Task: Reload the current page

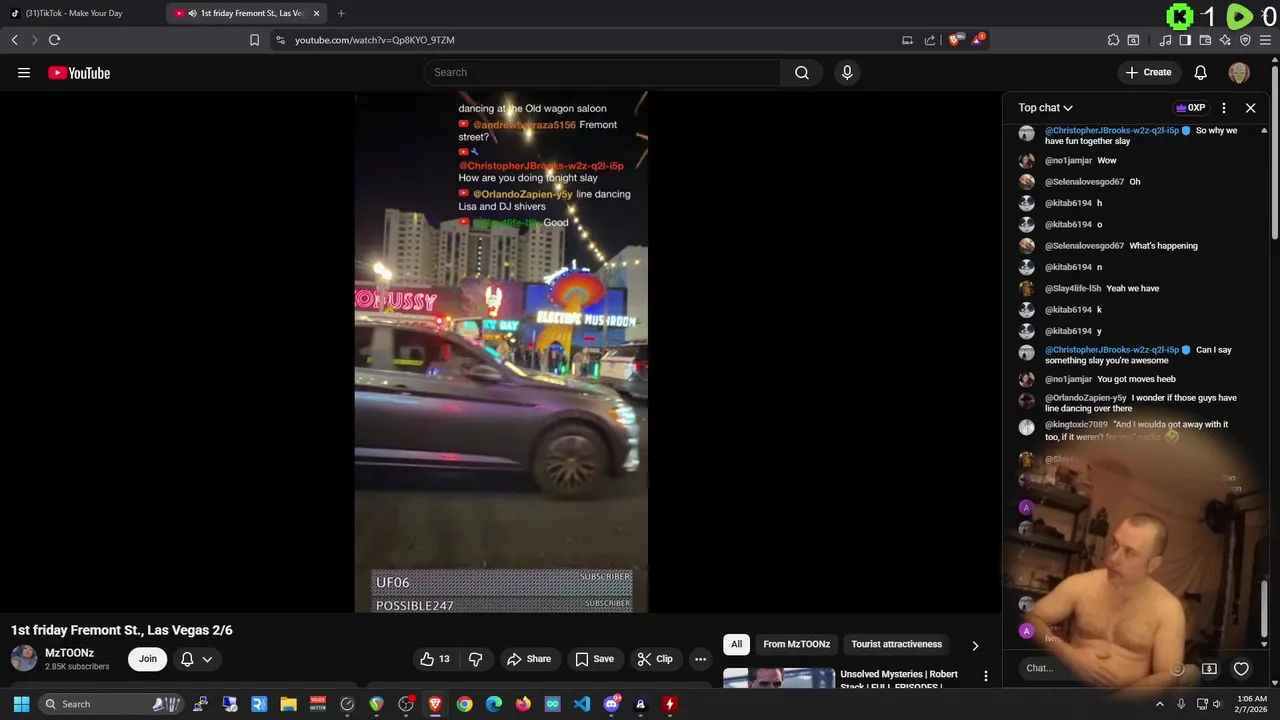Action: [54, 40]
